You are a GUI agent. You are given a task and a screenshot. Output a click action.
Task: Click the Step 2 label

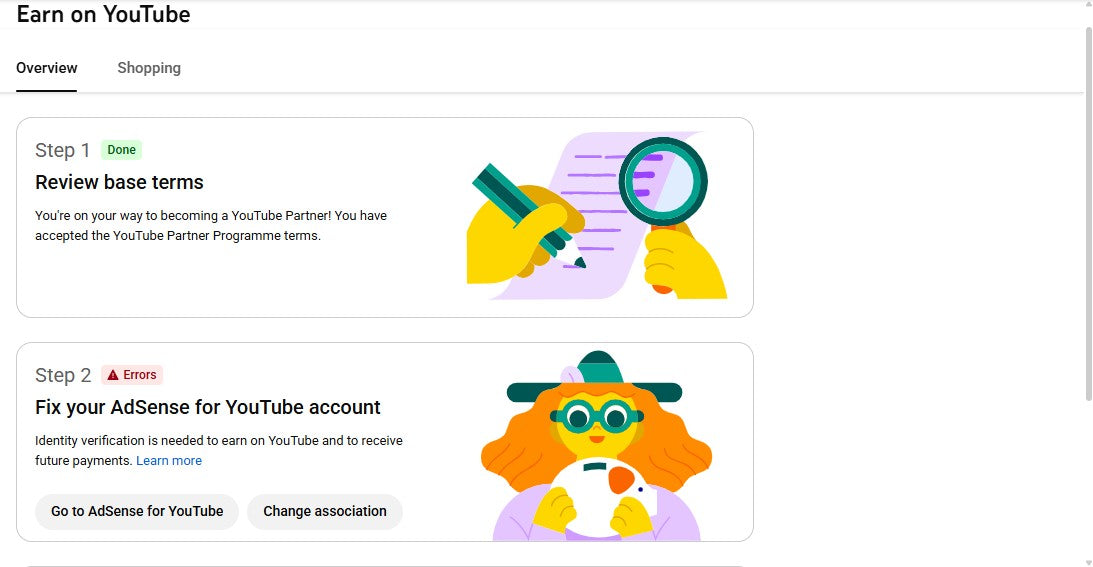click(x=63, y=375)
